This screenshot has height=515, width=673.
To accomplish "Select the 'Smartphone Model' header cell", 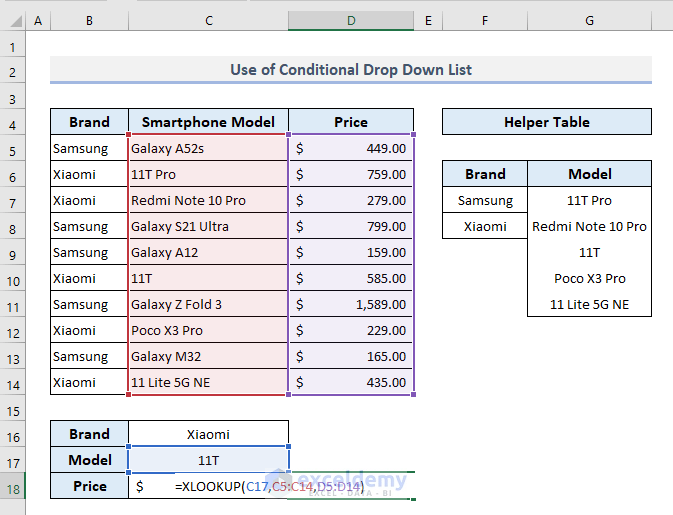I will [x=208, y=122].
